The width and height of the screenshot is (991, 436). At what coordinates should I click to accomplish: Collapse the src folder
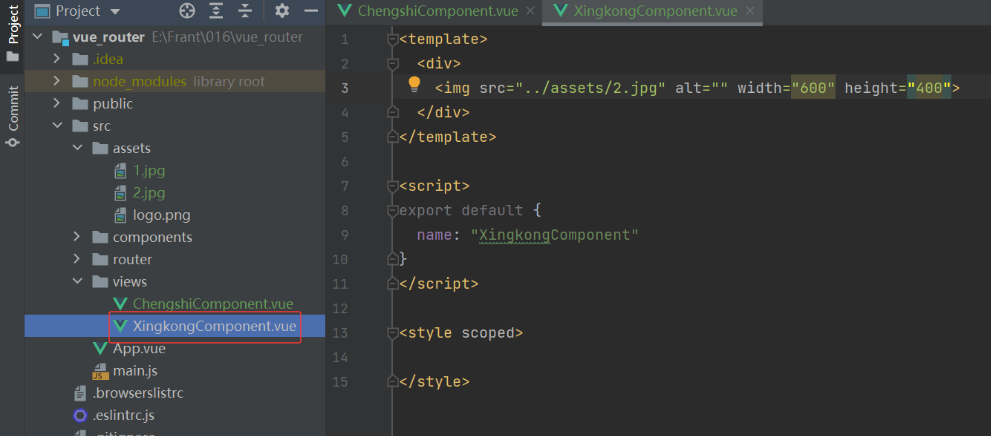click(x=57, y=126)
